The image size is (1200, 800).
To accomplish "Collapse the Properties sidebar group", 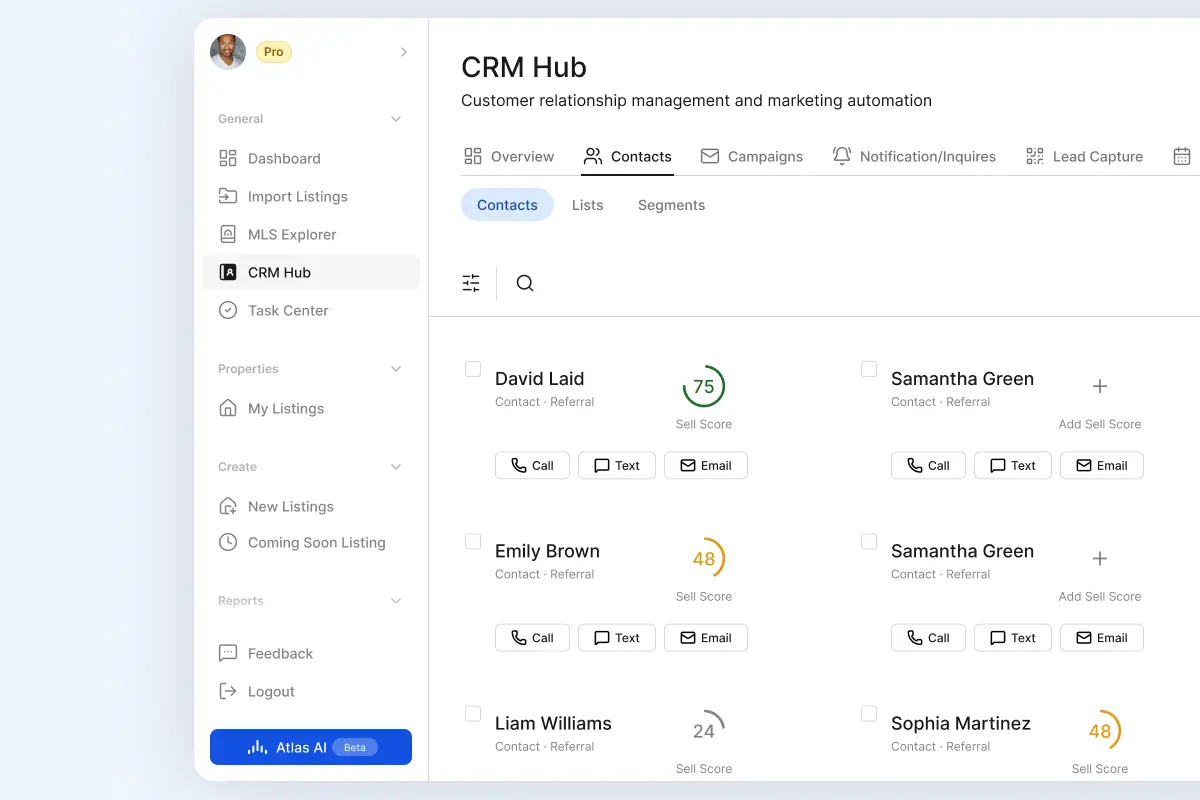I will 396,369.
